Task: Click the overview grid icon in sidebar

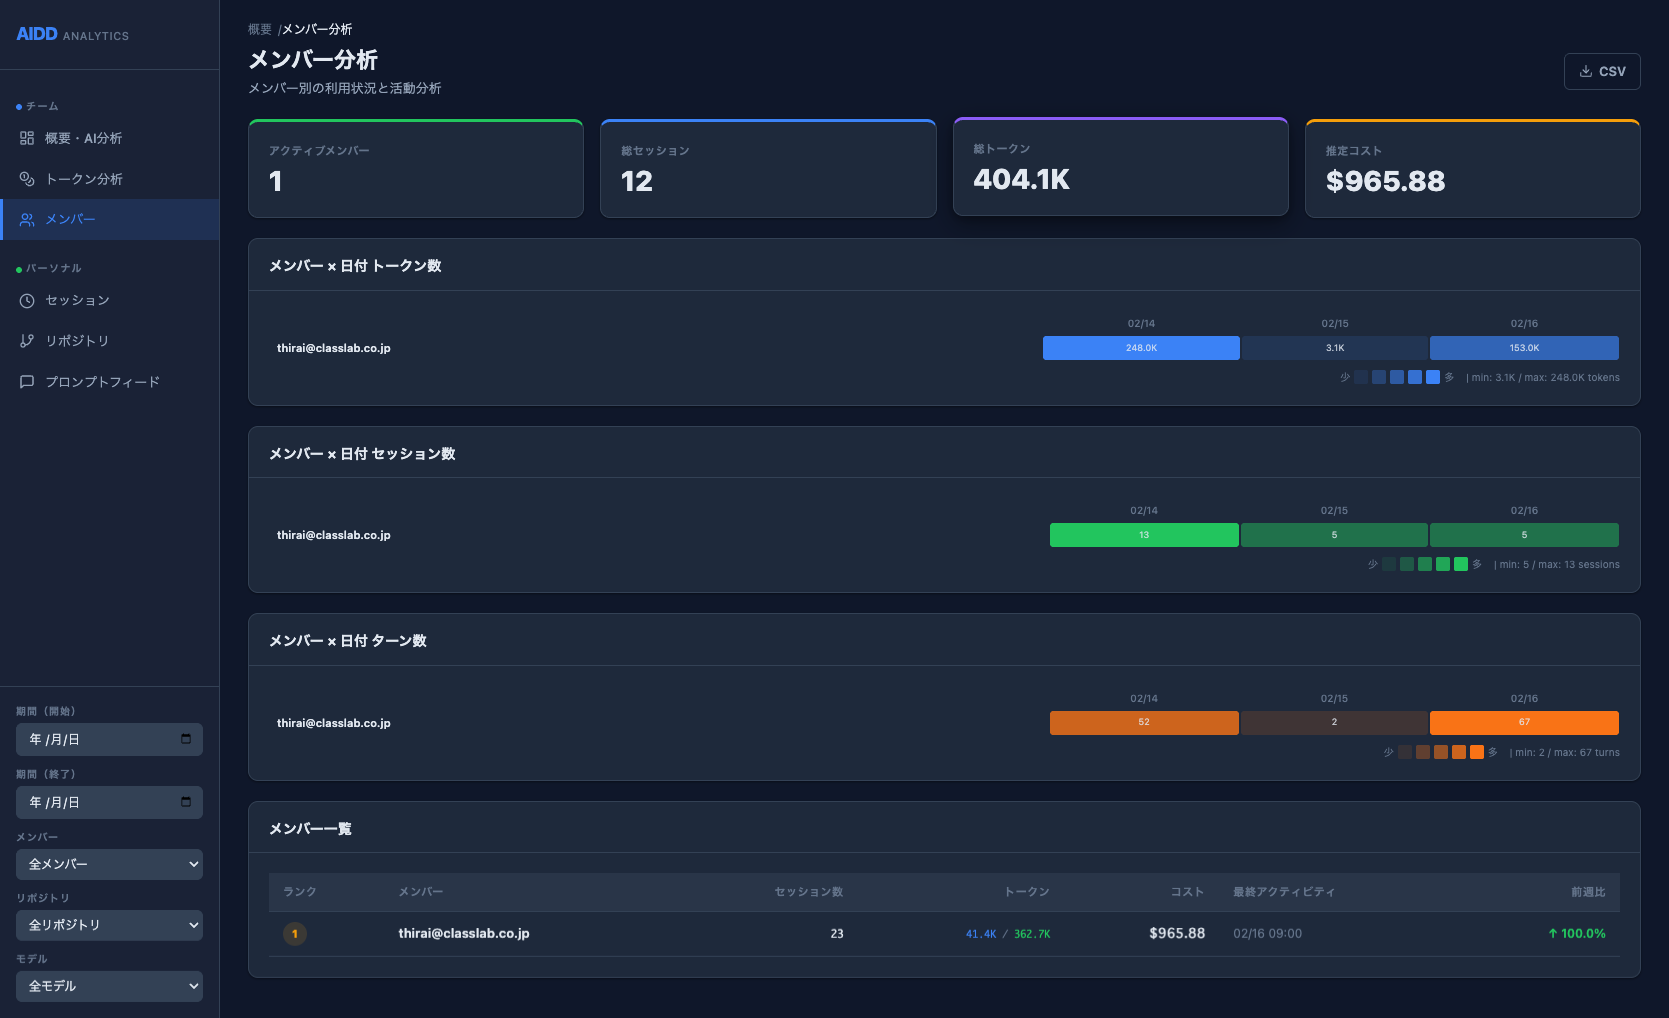Action: point(27,138)
